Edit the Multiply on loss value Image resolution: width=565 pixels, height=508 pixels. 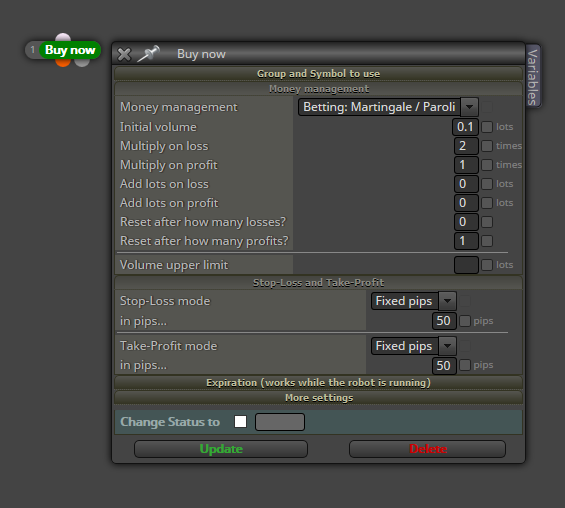[x=466, y=146]
